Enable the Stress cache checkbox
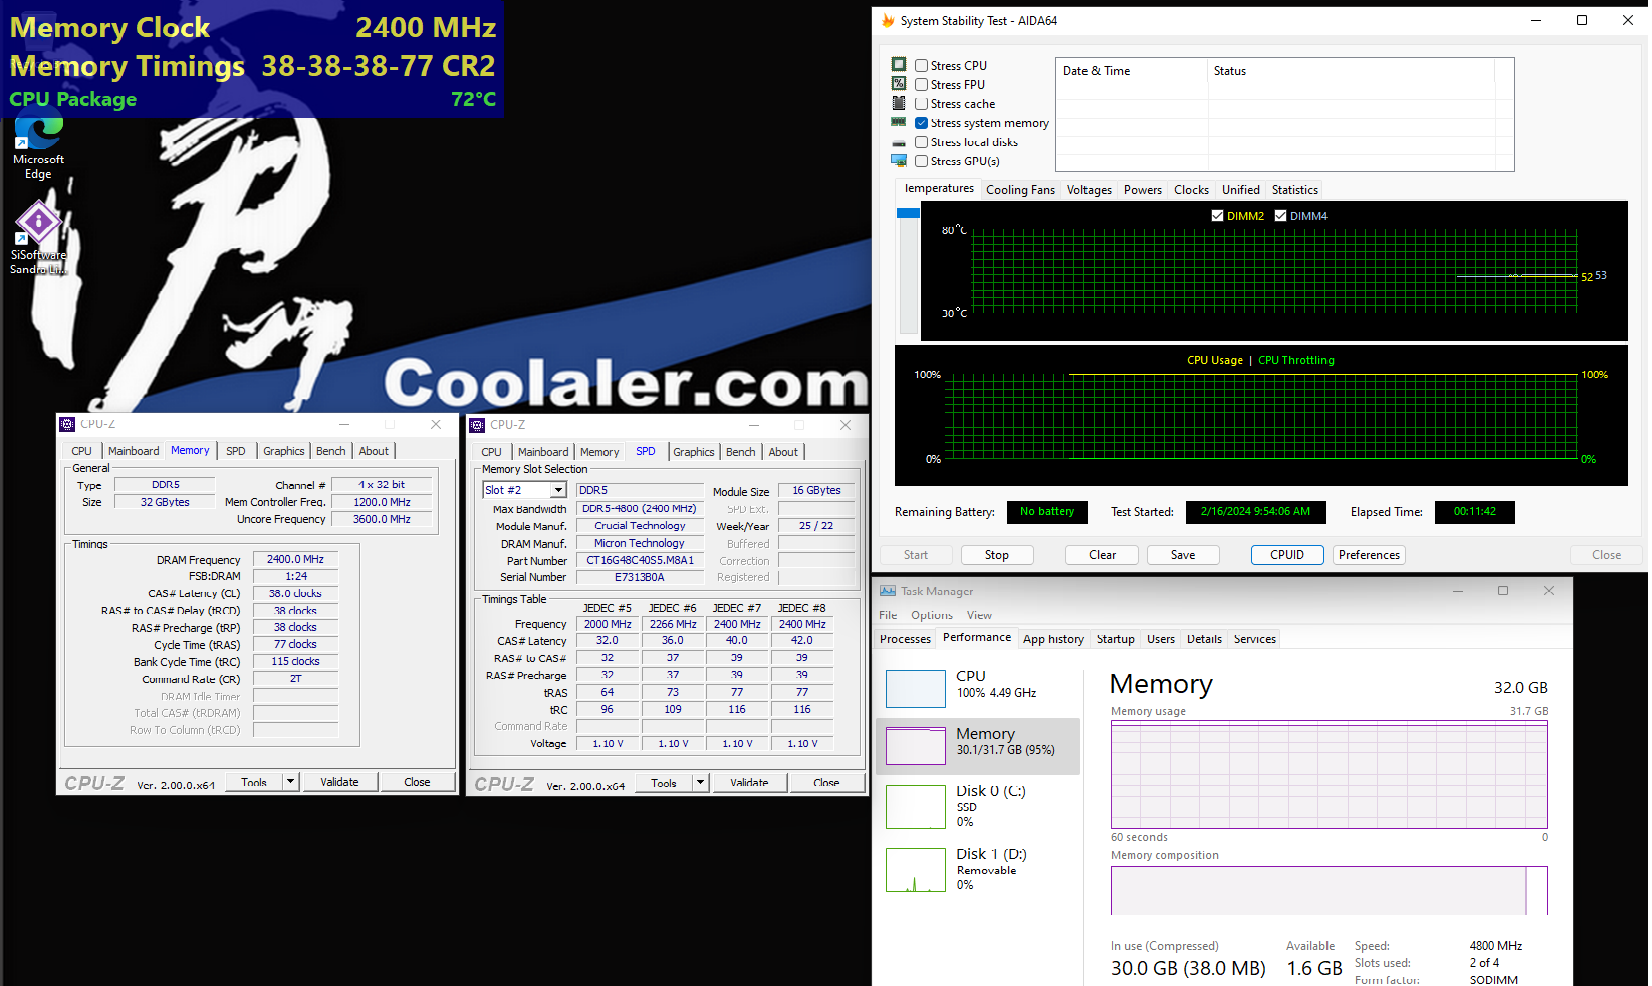 coord(922,104)
